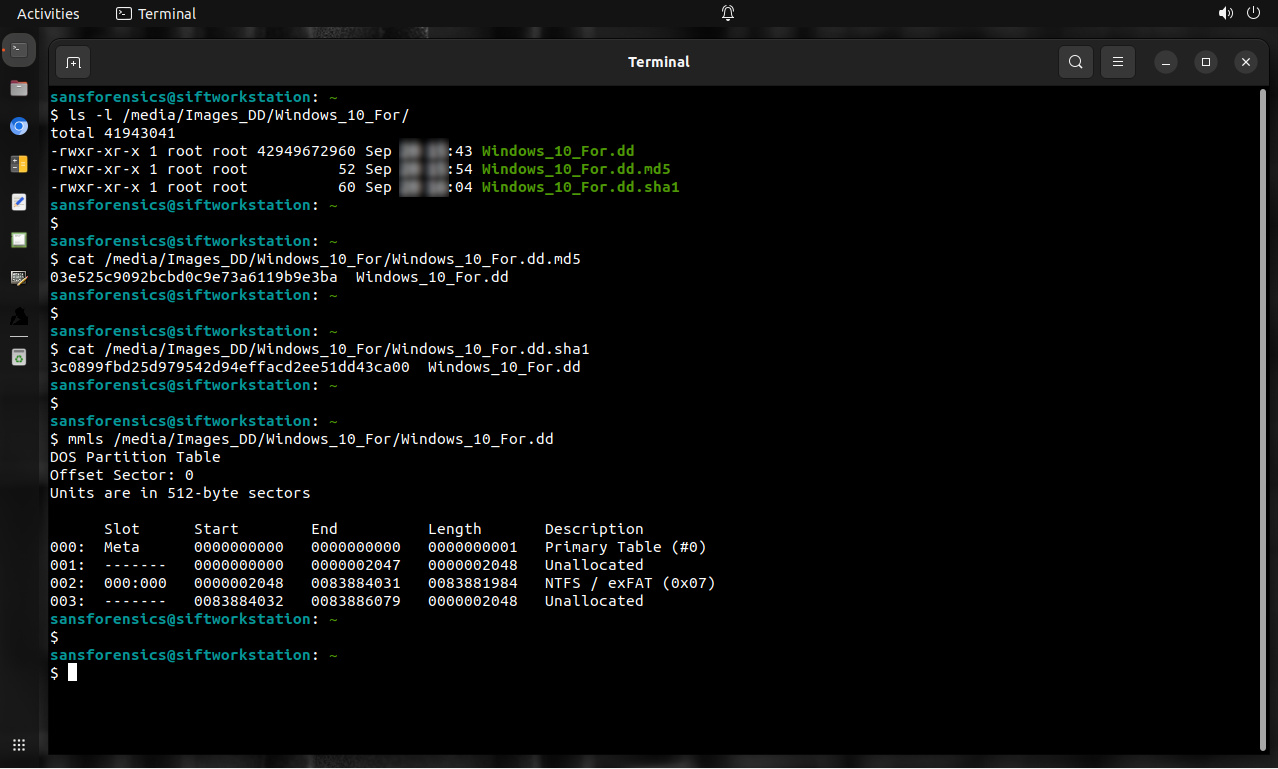The width and height of the screenshot is (1278, 769).
Task: Maximize the Terminal window
Action: pos(1206,62)
